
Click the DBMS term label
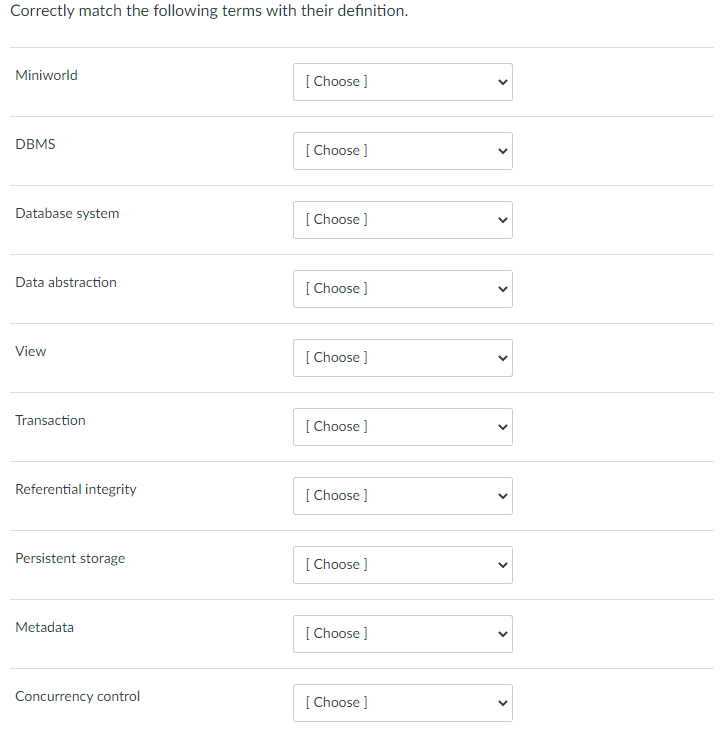click(x=35, y=144)
